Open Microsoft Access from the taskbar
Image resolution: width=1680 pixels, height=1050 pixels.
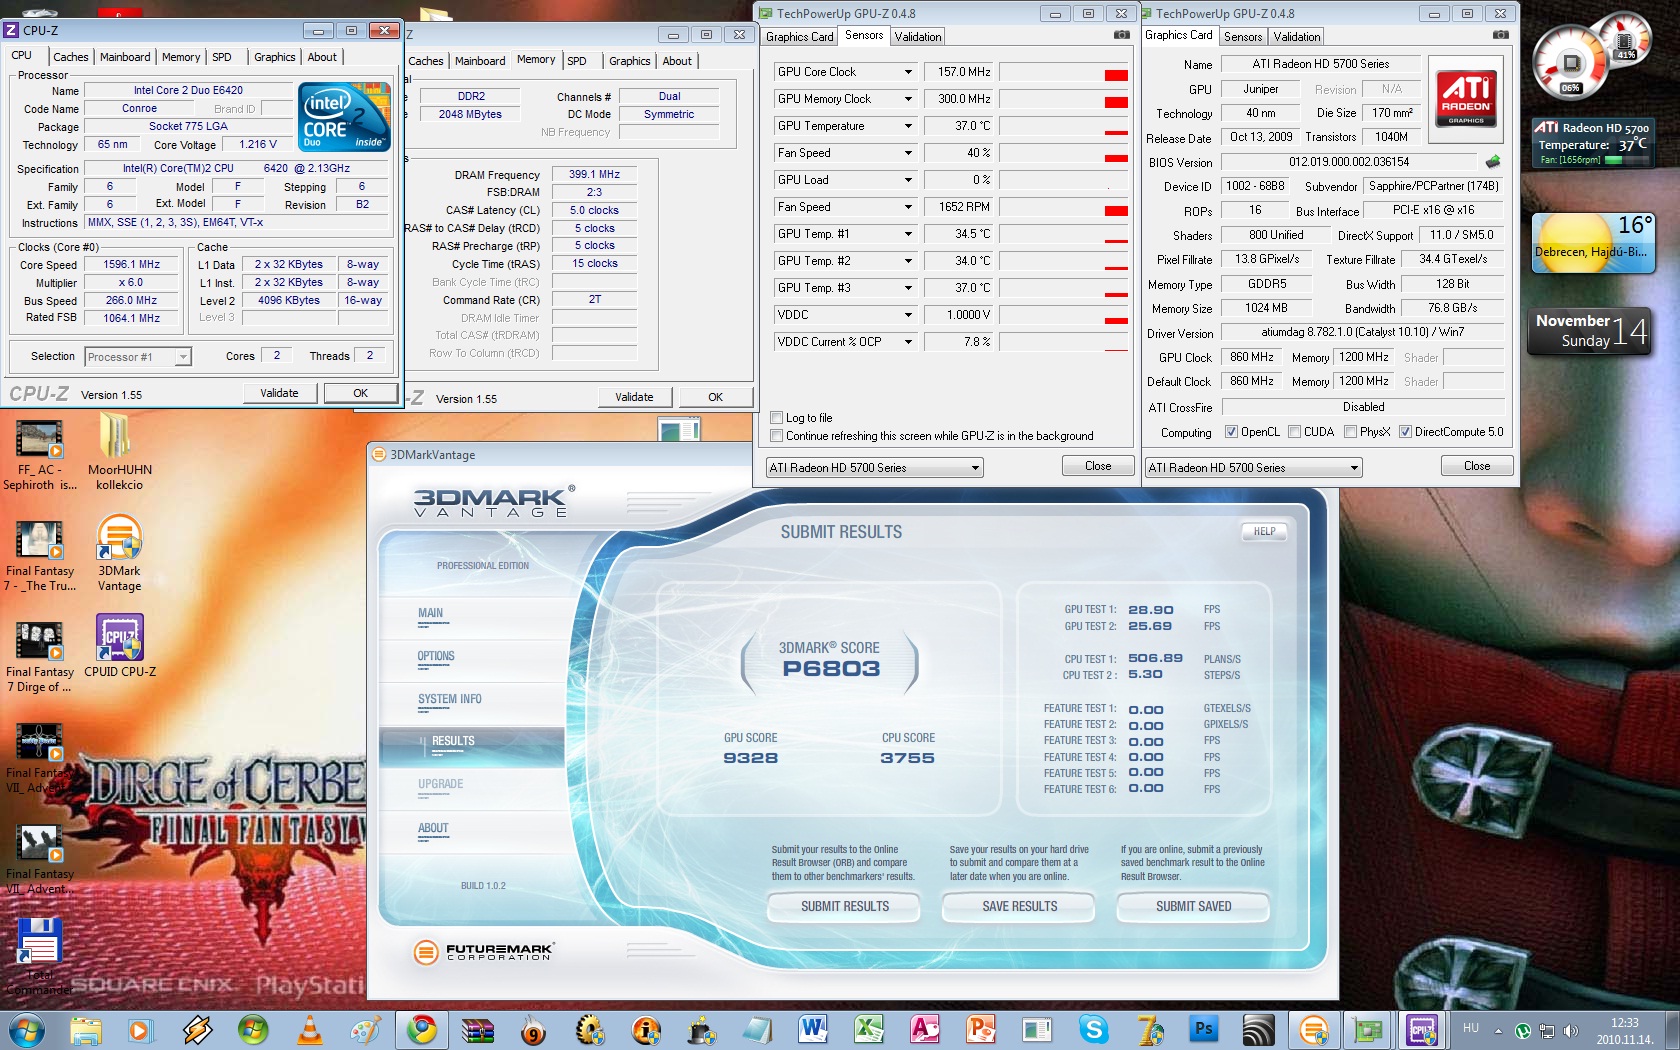(925, 1029)
